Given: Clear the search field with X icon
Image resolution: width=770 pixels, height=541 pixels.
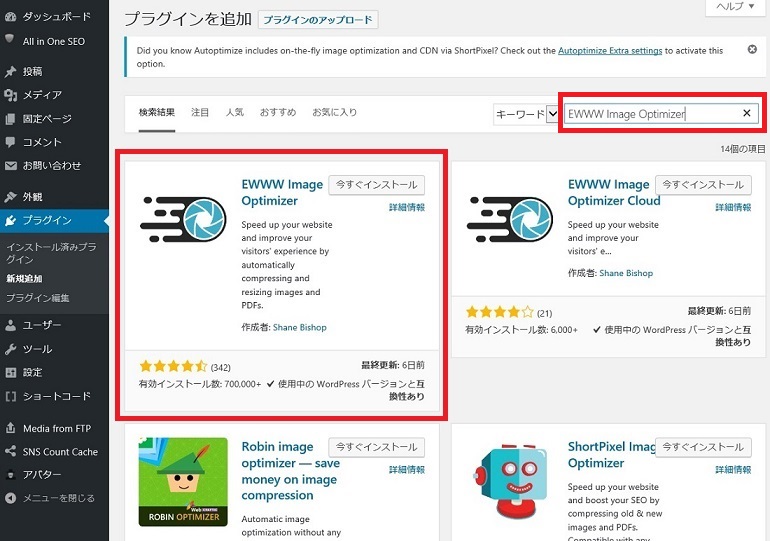Looking at the screenshot, I should click(x=746, y=114).
